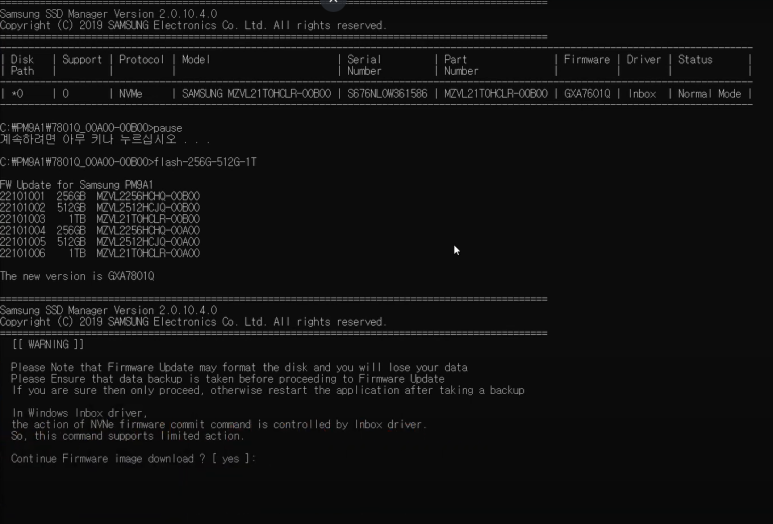The width and height of the screenshot is (773, 524).
Task: Click the "*0" disk path cell
Action: pos(17,94)
